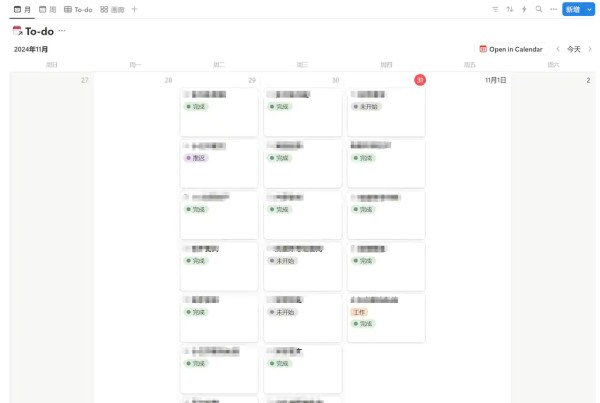This screenshot has height=403, width=600.
Task: Open the 画廊 gallery view tab
Action: pos(112,10)
